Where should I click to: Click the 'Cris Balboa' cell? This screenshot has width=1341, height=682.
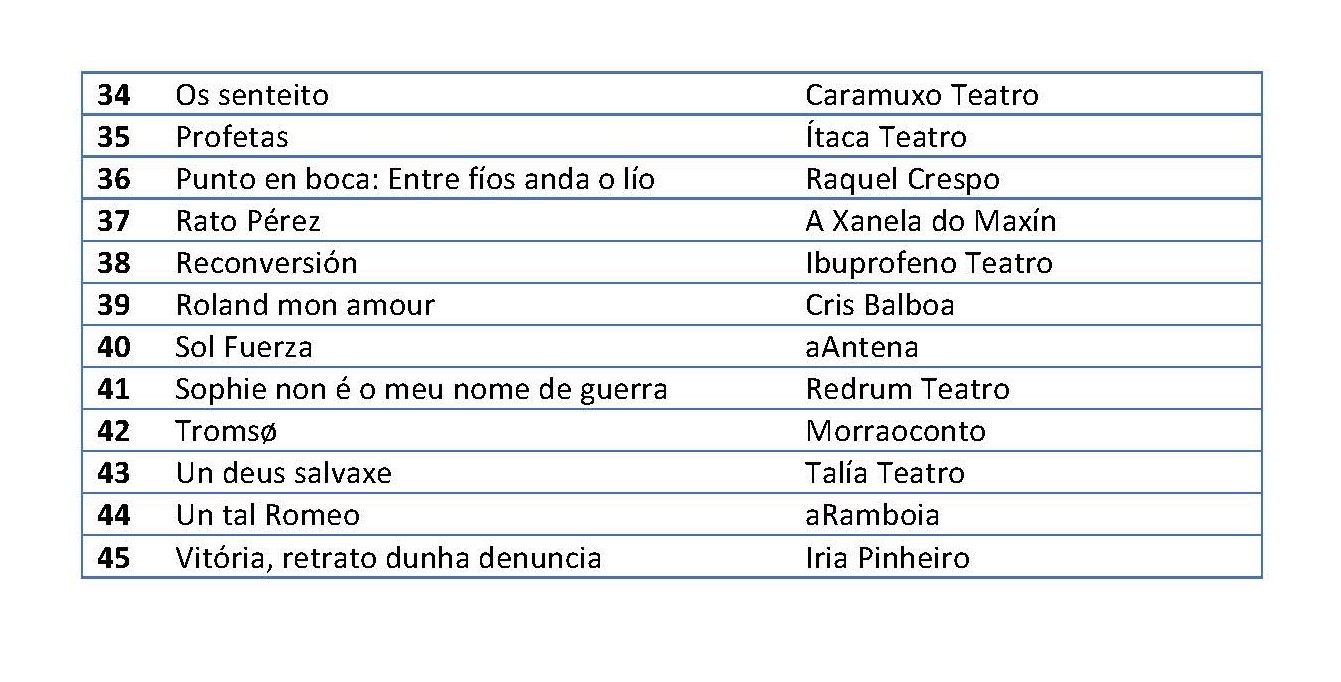[879, 305]
